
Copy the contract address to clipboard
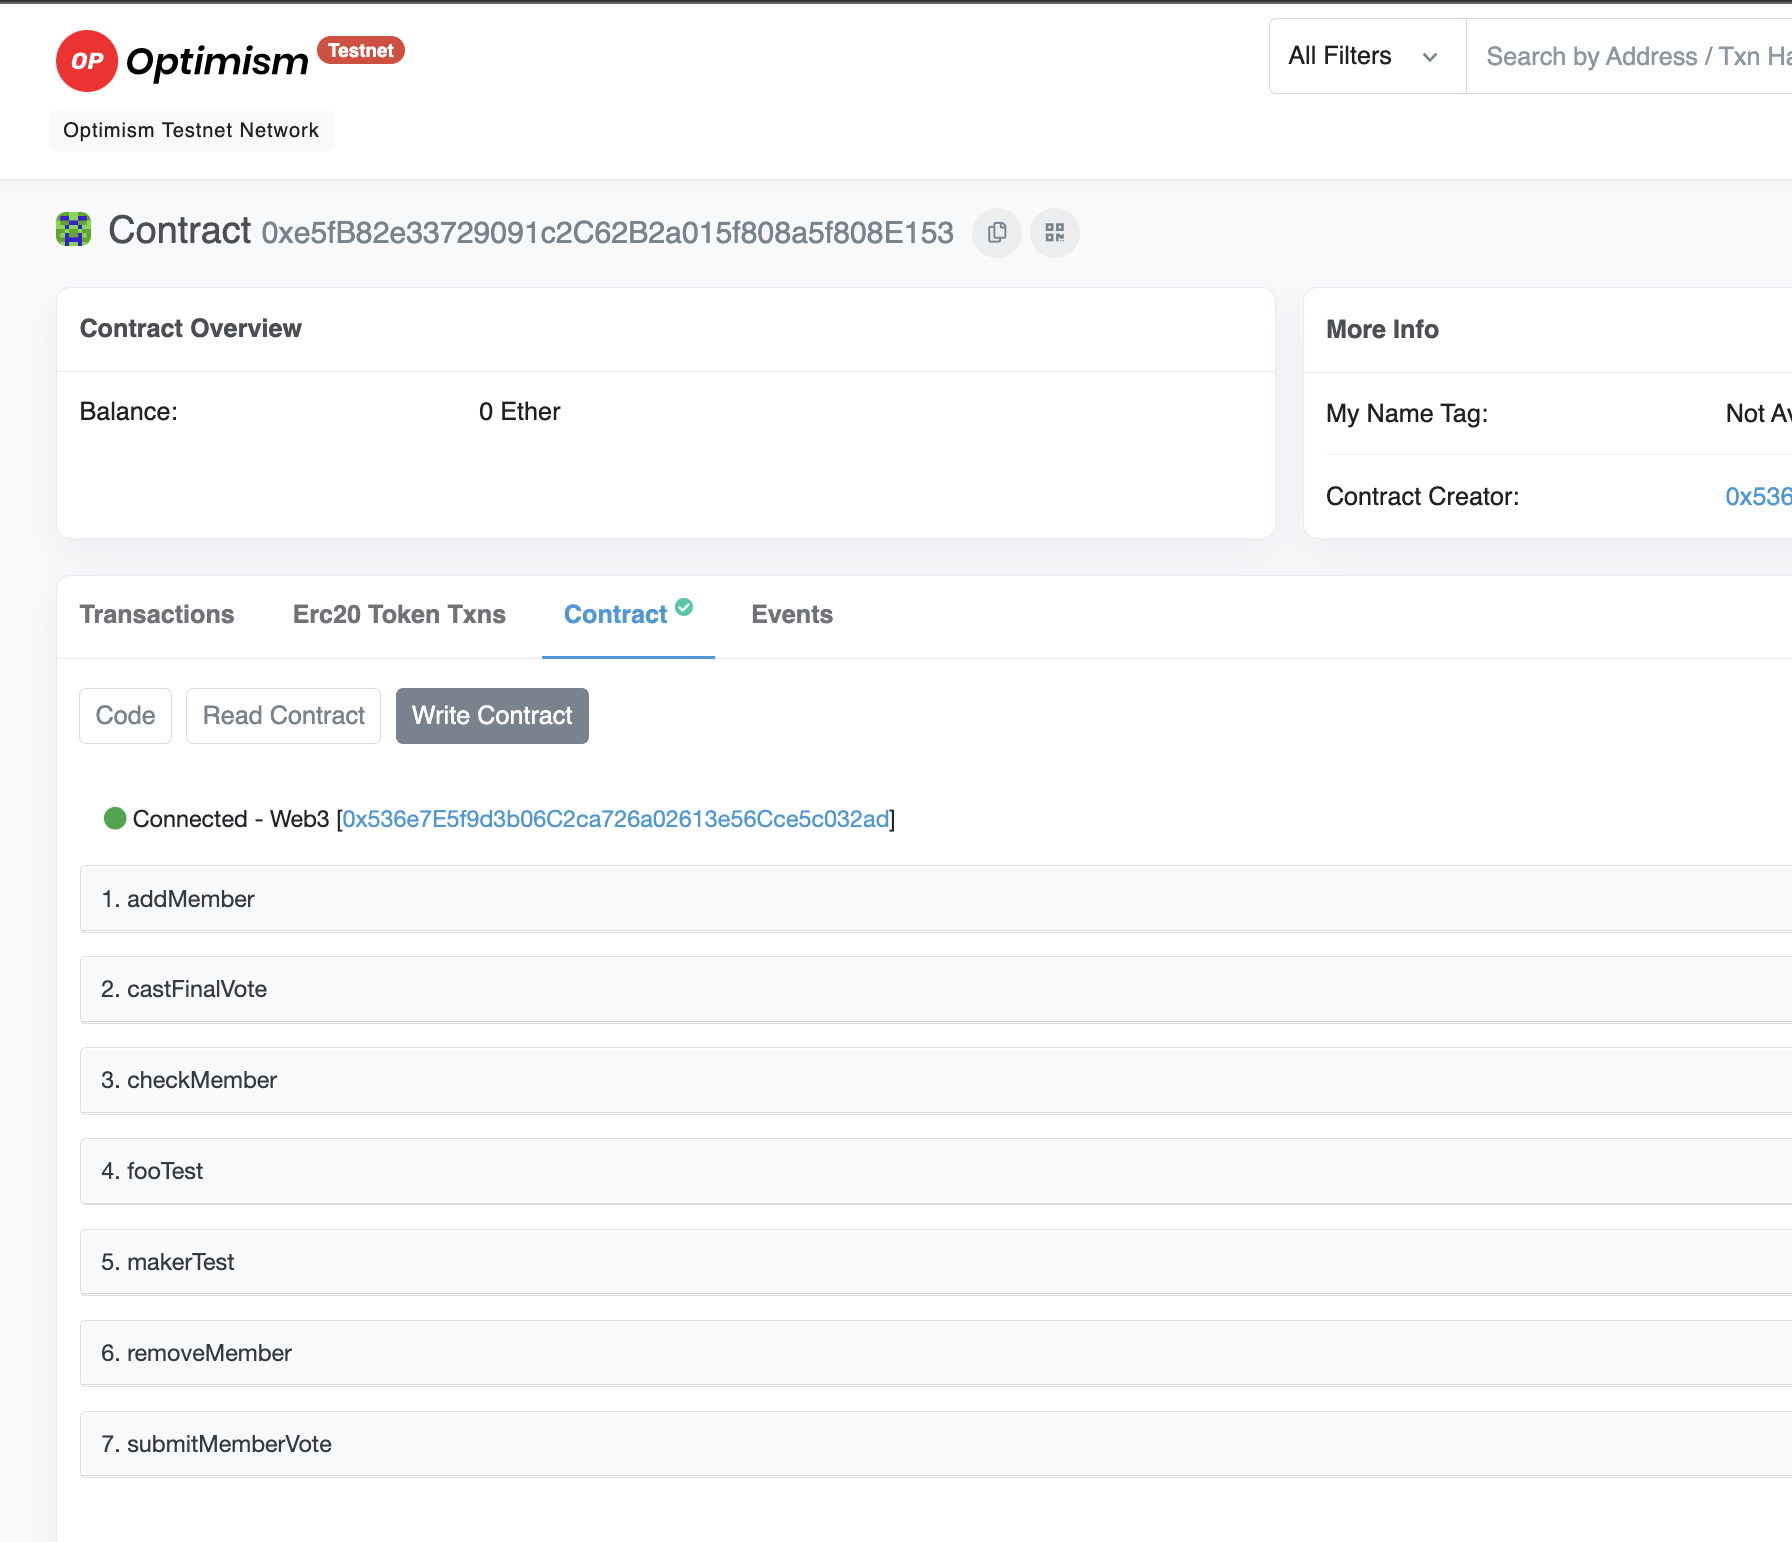(x=997, y=233)
